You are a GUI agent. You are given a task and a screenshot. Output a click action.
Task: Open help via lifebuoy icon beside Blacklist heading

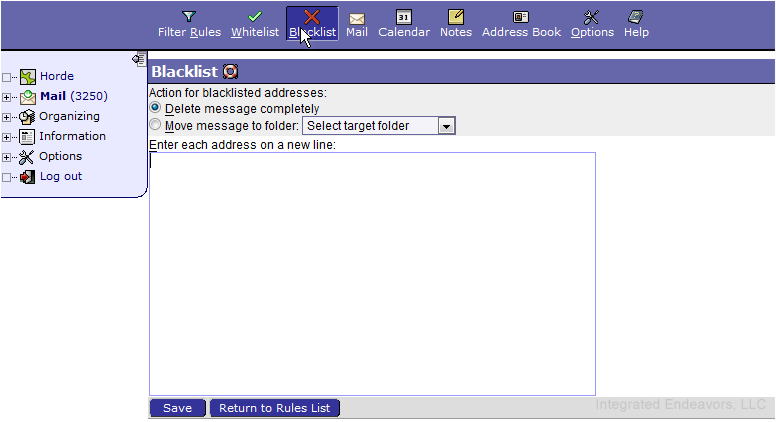(x=230, y=72)
